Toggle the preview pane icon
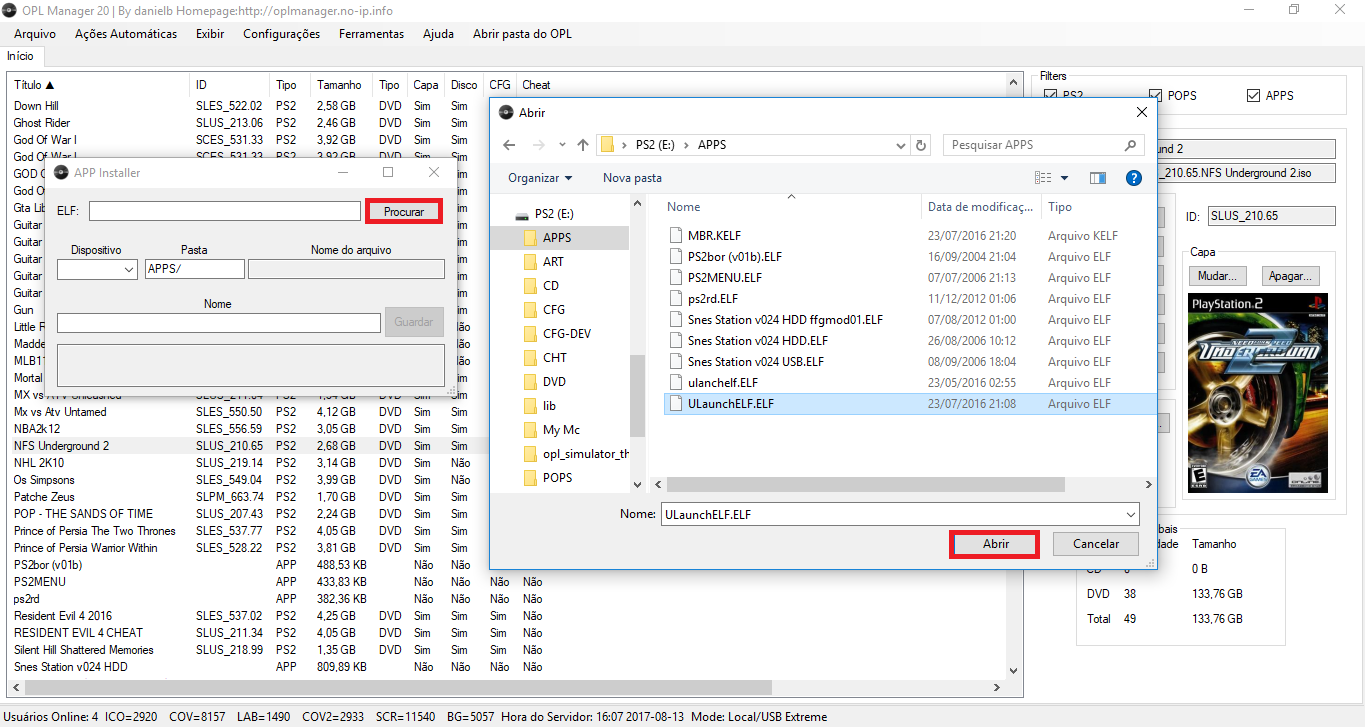 pyautogui.click(x=1098, y=178)
